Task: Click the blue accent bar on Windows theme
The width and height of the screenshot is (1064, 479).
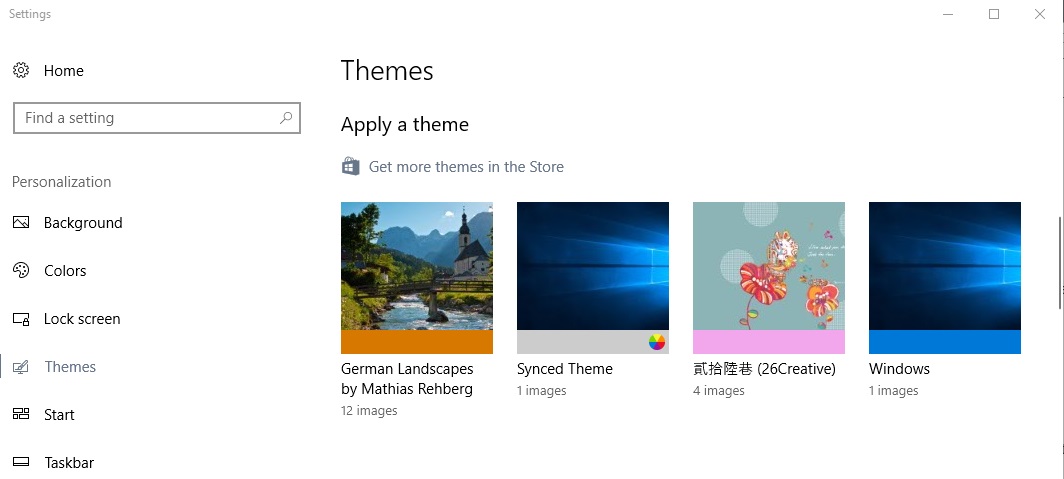Action: [x=945, y=342]
